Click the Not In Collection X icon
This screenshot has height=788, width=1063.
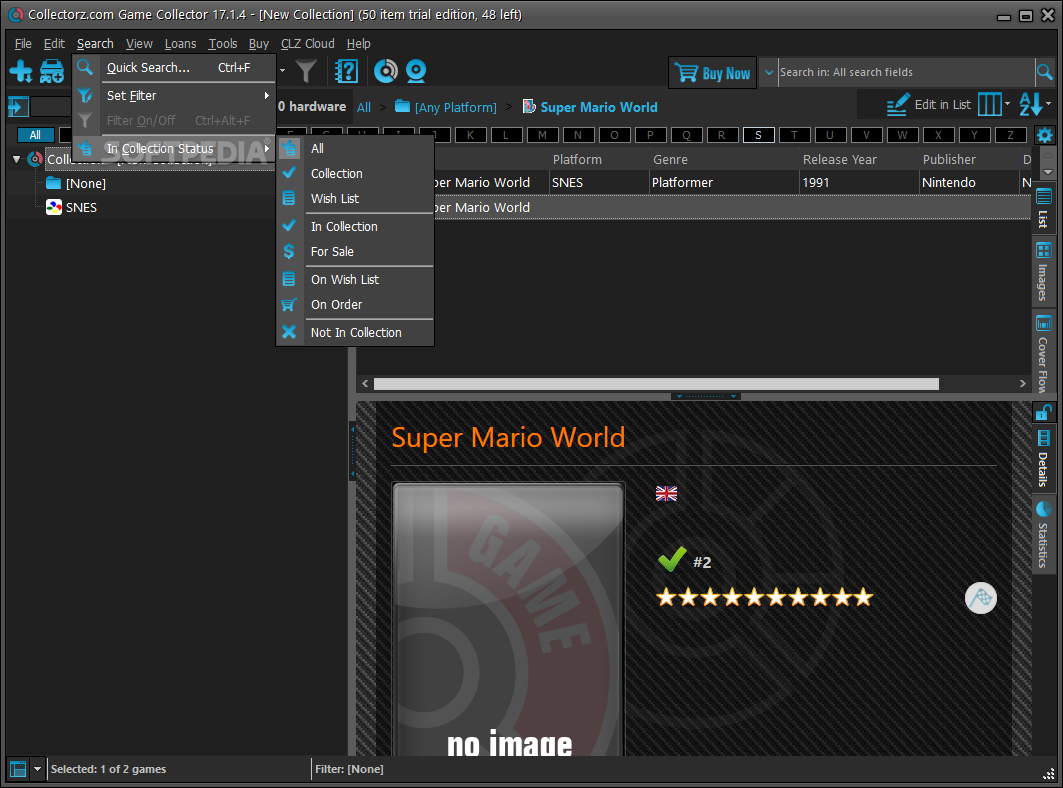click(289, 332)
